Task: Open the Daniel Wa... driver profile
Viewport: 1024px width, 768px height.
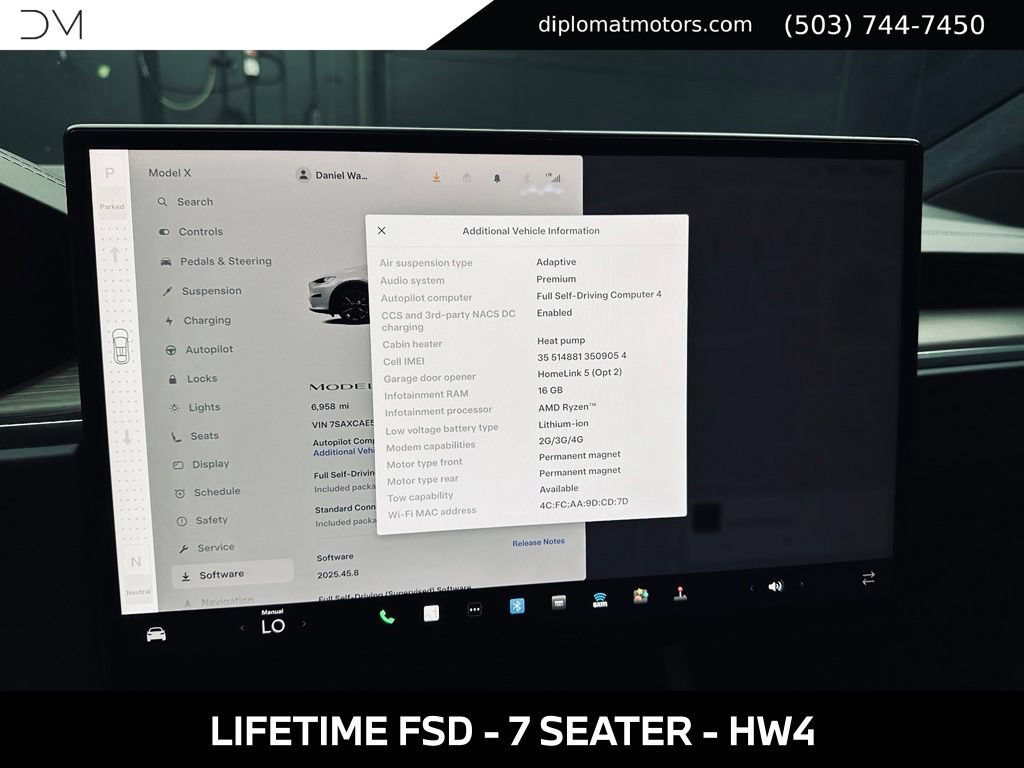Action: tap(332, 175)
